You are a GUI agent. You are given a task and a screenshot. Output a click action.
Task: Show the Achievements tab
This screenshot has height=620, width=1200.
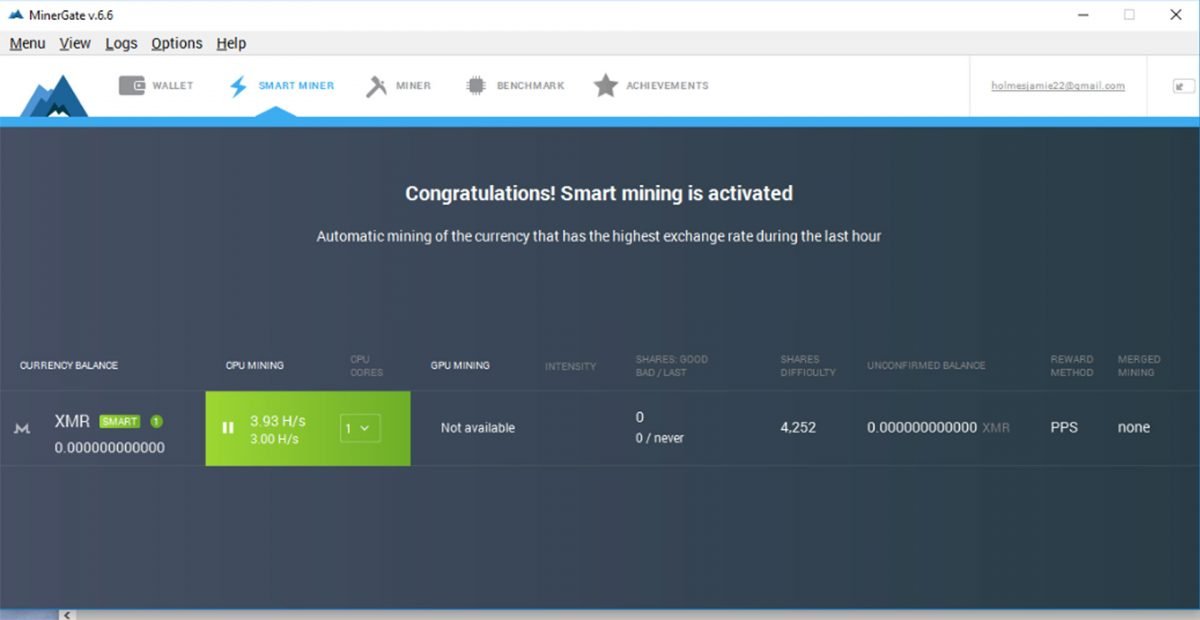651,86
